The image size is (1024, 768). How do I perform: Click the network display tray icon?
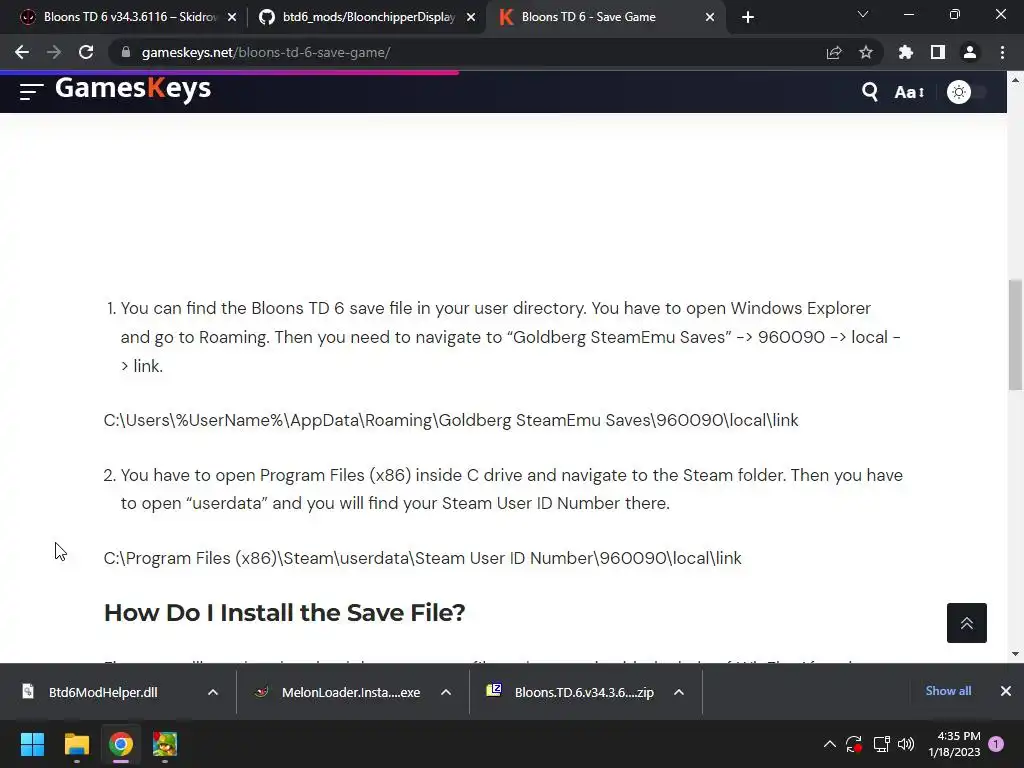[881, 744]
